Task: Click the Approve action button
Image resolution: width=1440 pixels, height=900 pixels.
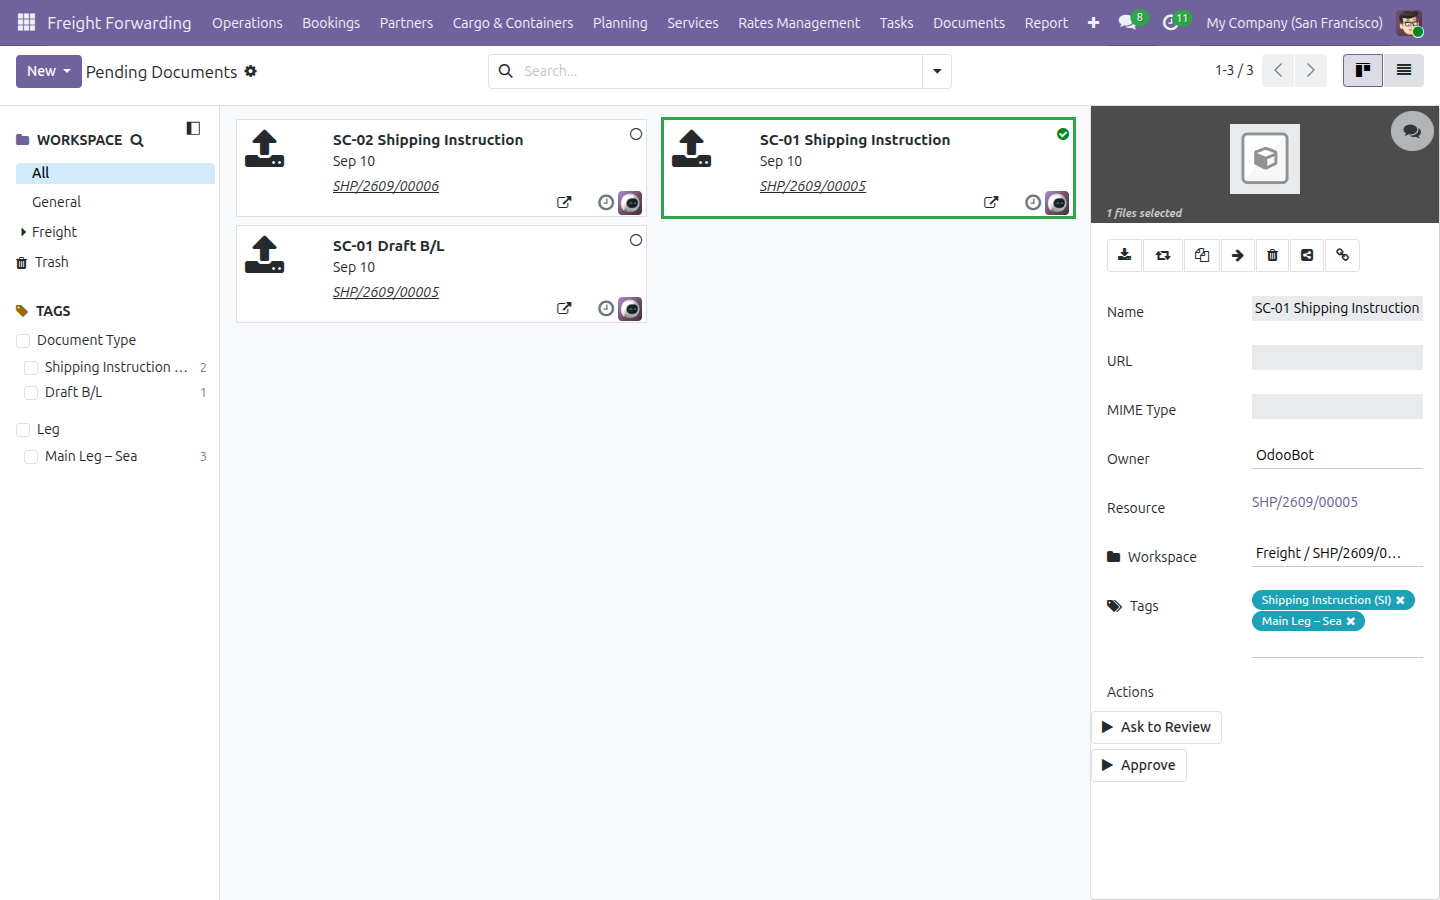Action: (1138, 765)
